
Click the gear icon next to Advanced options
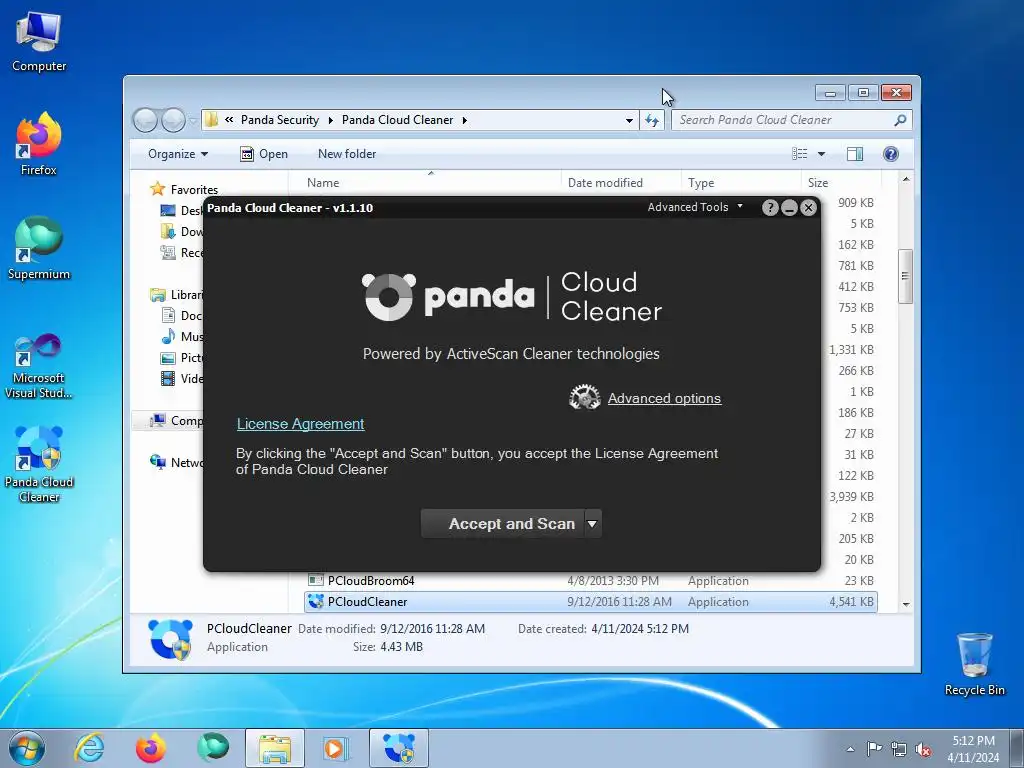click(x=584, y=397)
